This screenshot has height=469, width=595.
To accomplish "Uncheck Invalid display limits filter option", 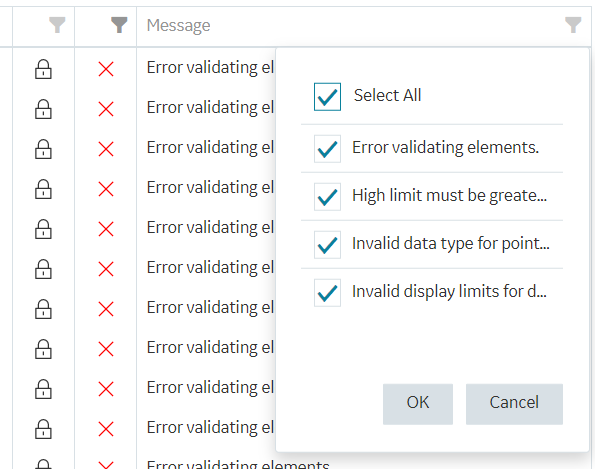I will click(327, 293).
